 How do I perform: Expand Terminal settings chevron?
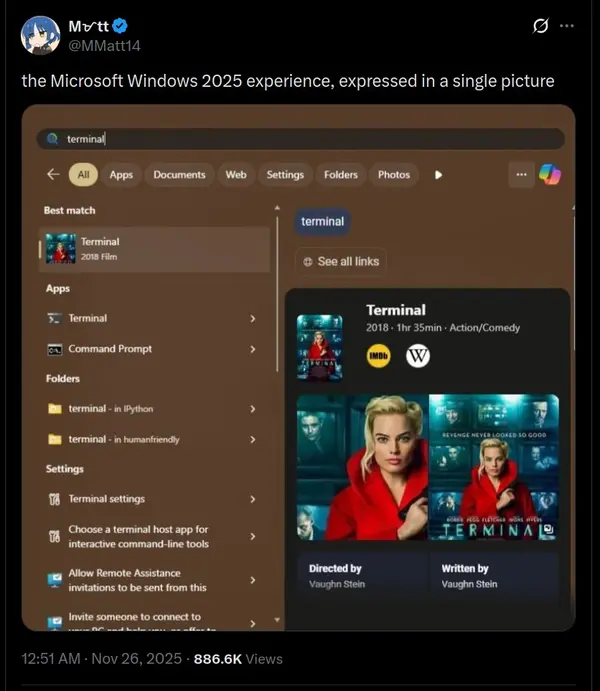click(252, 499)
